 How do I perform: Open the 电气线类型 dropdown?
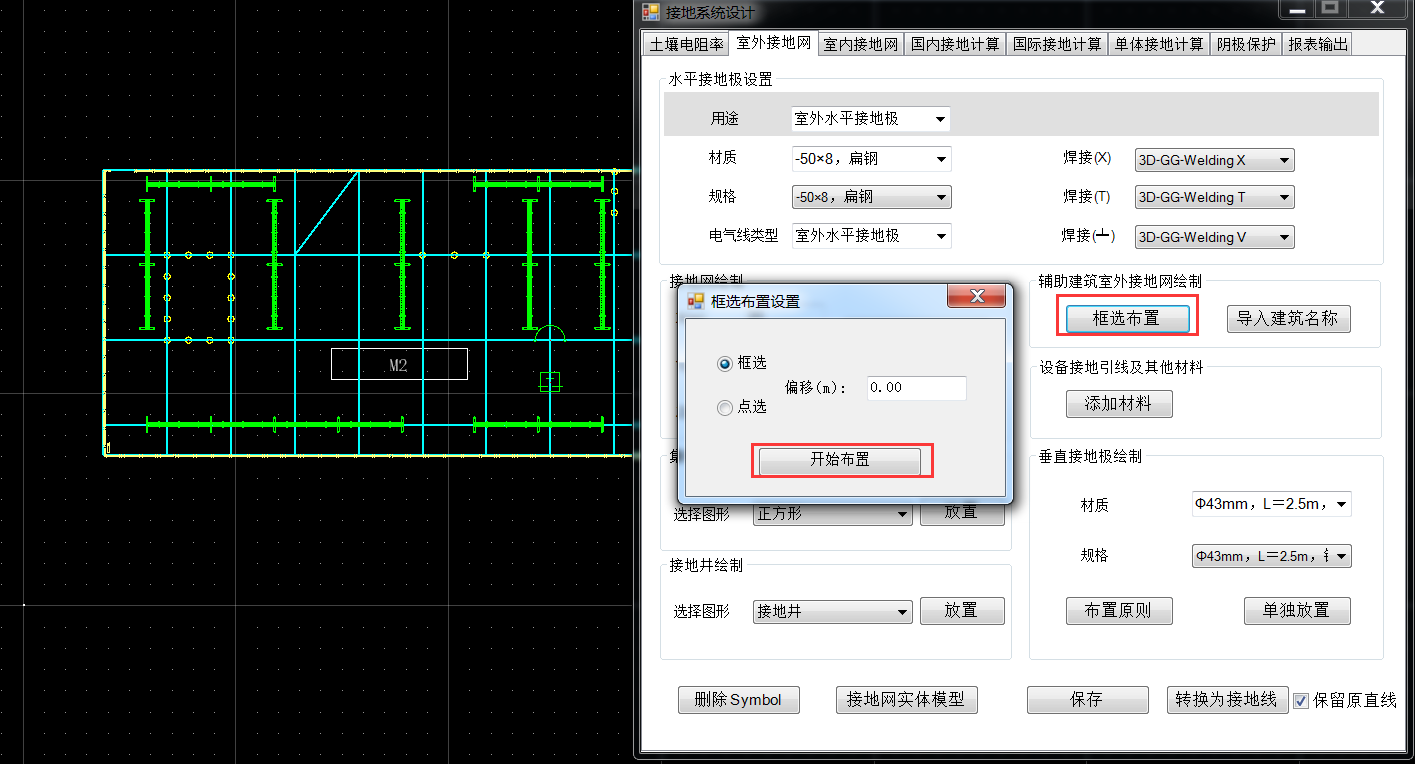[871, 236]
